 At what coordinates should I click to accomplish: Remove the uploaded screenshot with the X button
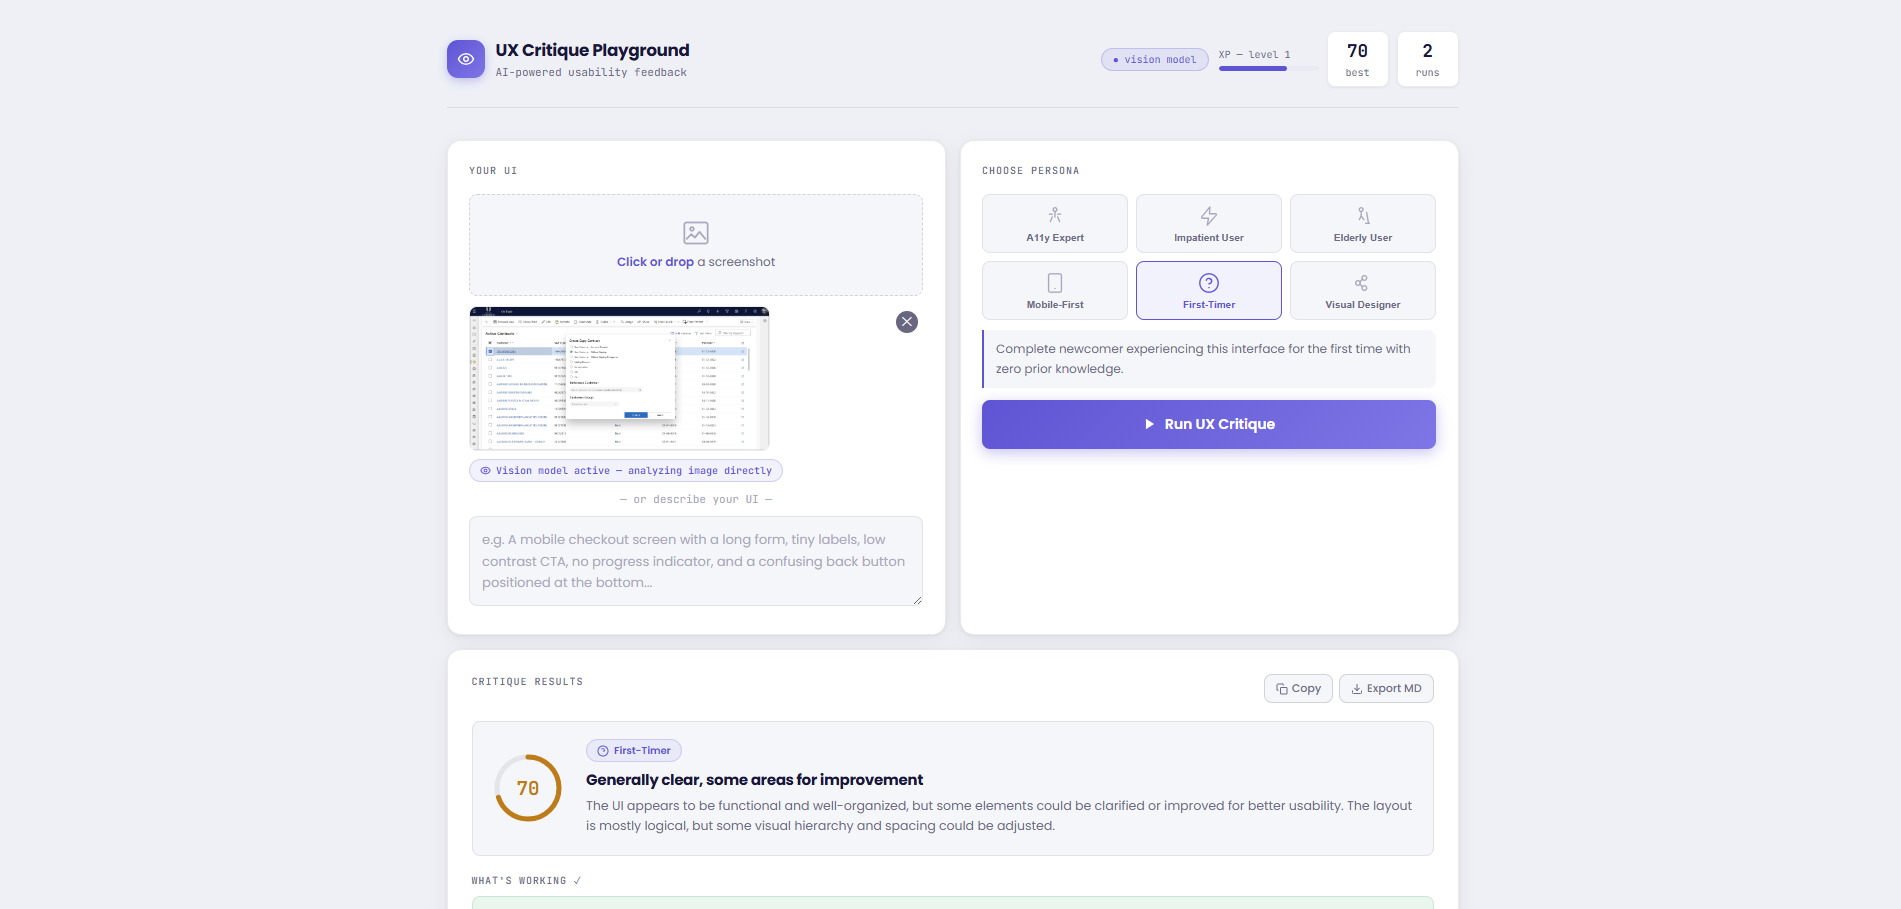(907, 322)
